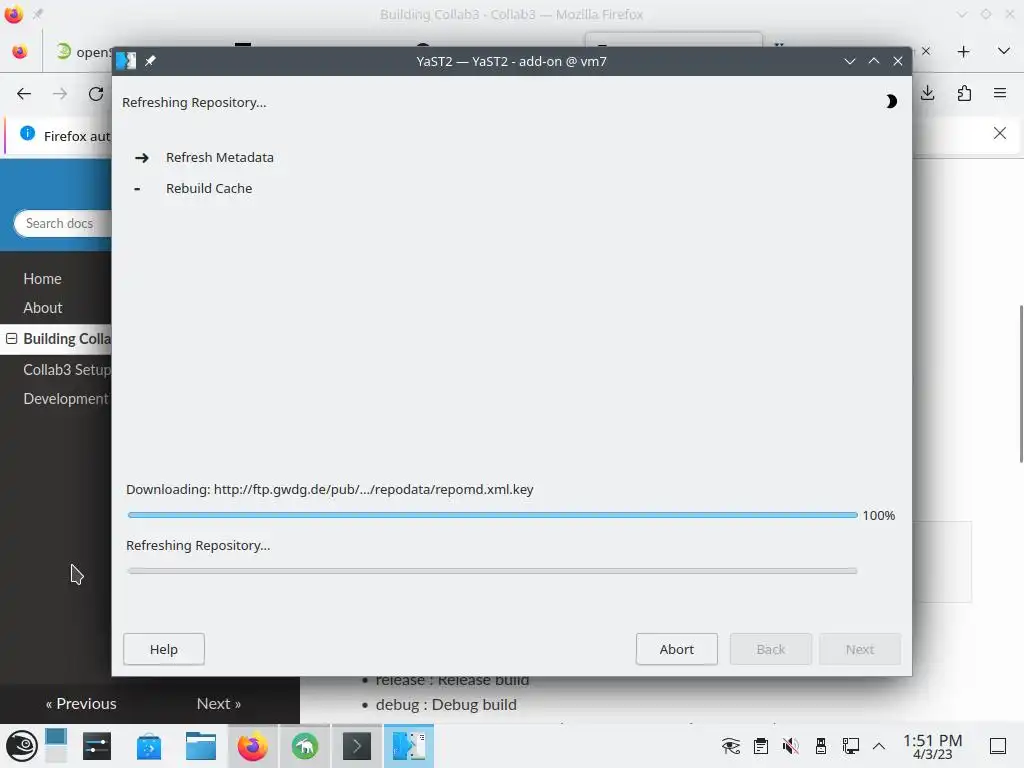Expand the hidden system tray icons
The height and width of the screenshot is (768, 1024).
(879, 746)
